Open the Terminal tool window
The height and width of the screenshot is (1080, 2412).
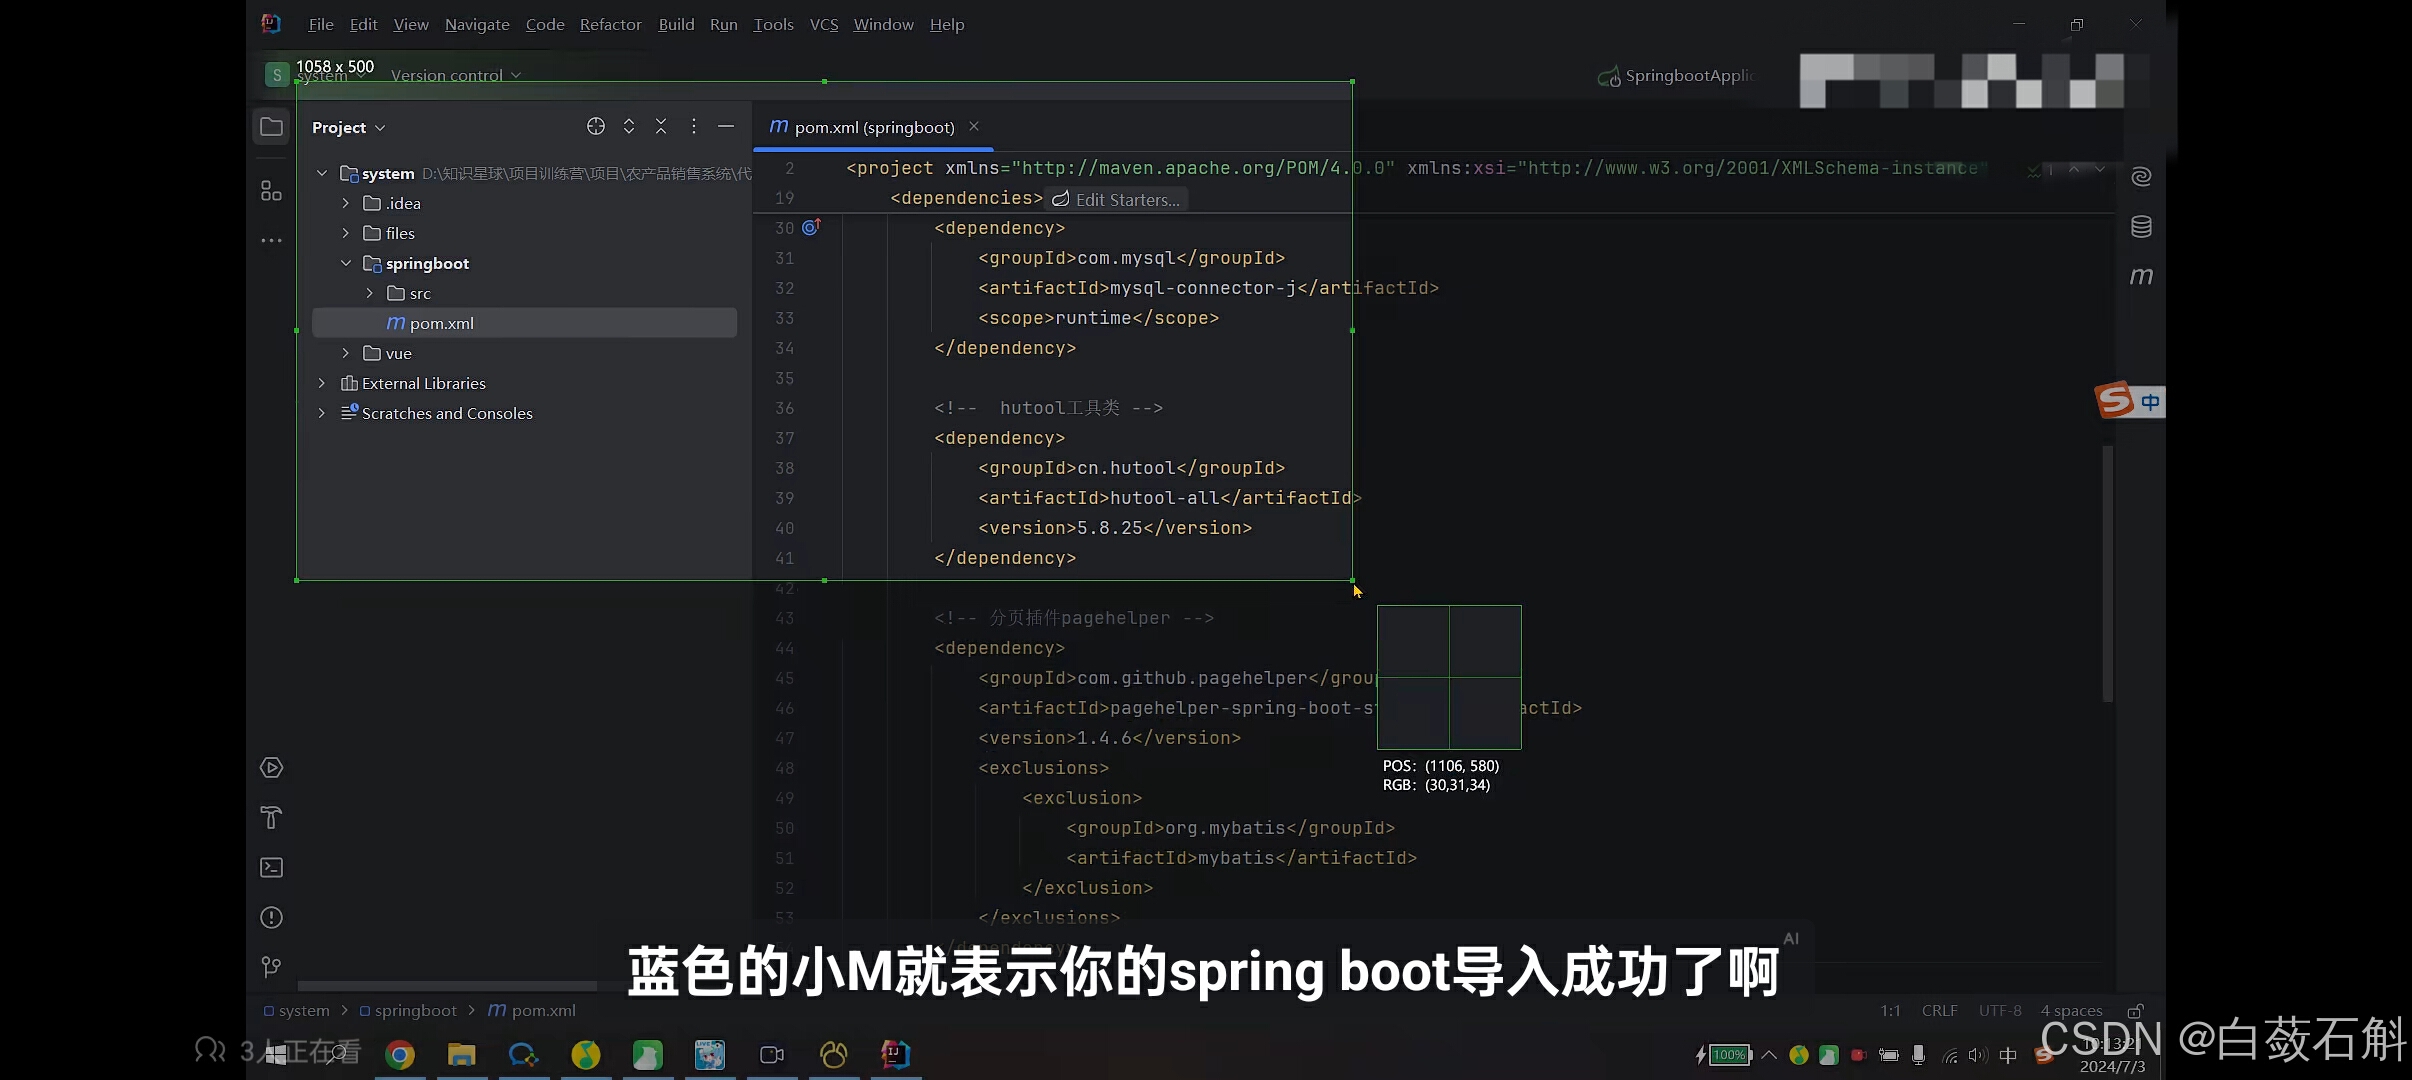(271, 867)
